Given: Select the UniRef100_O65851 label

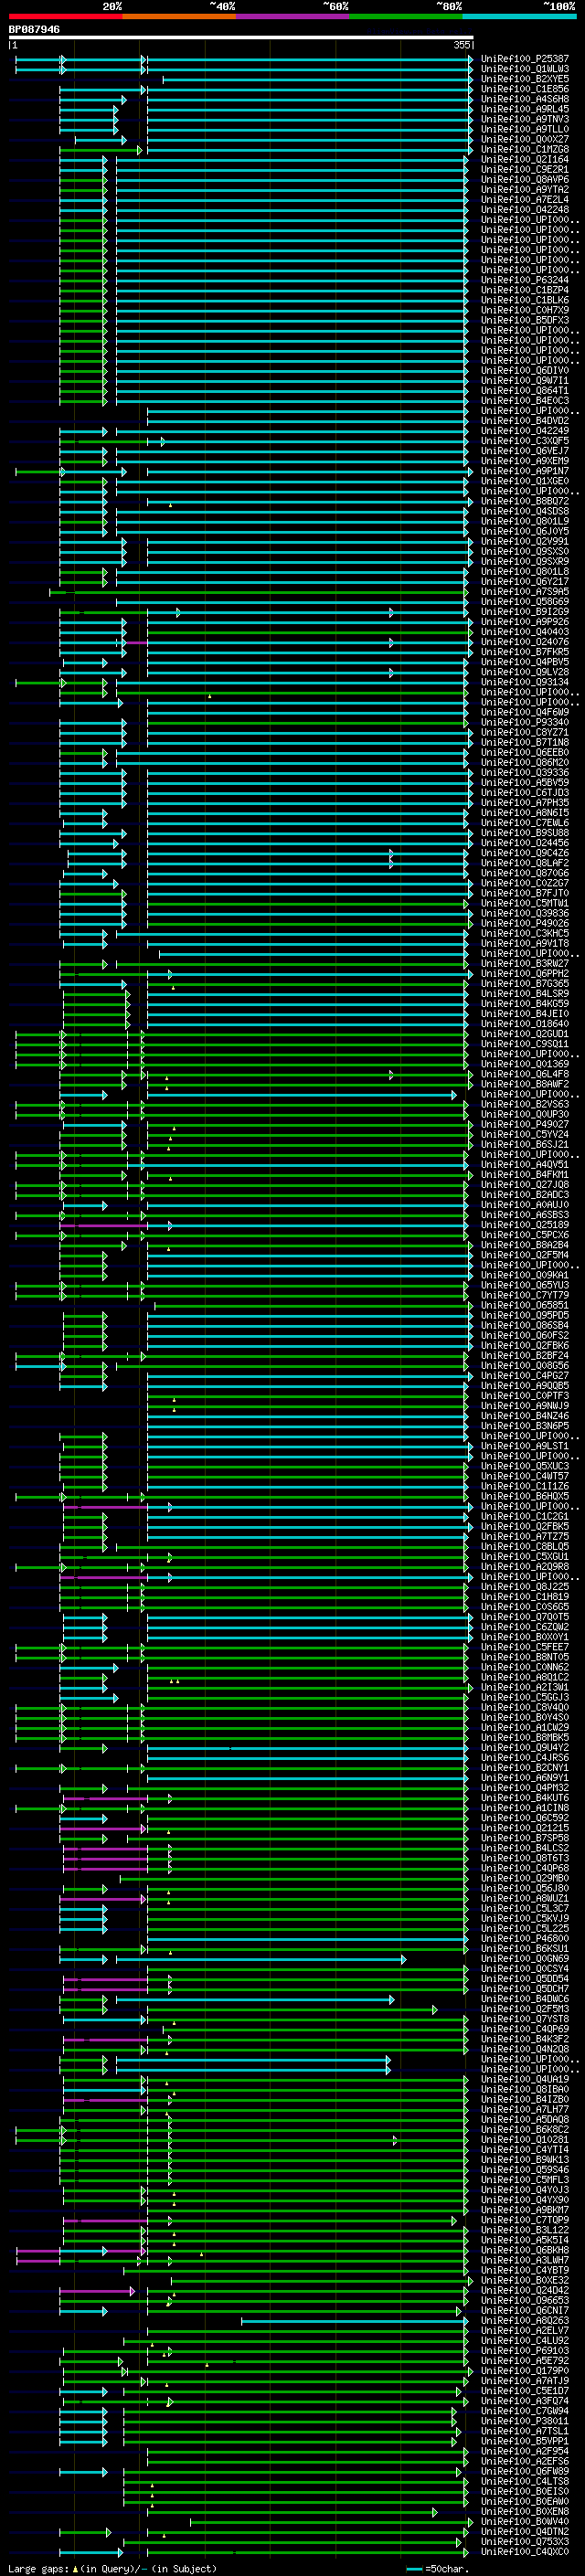Looking at the screenshot, I should (x=525, y=1305).
